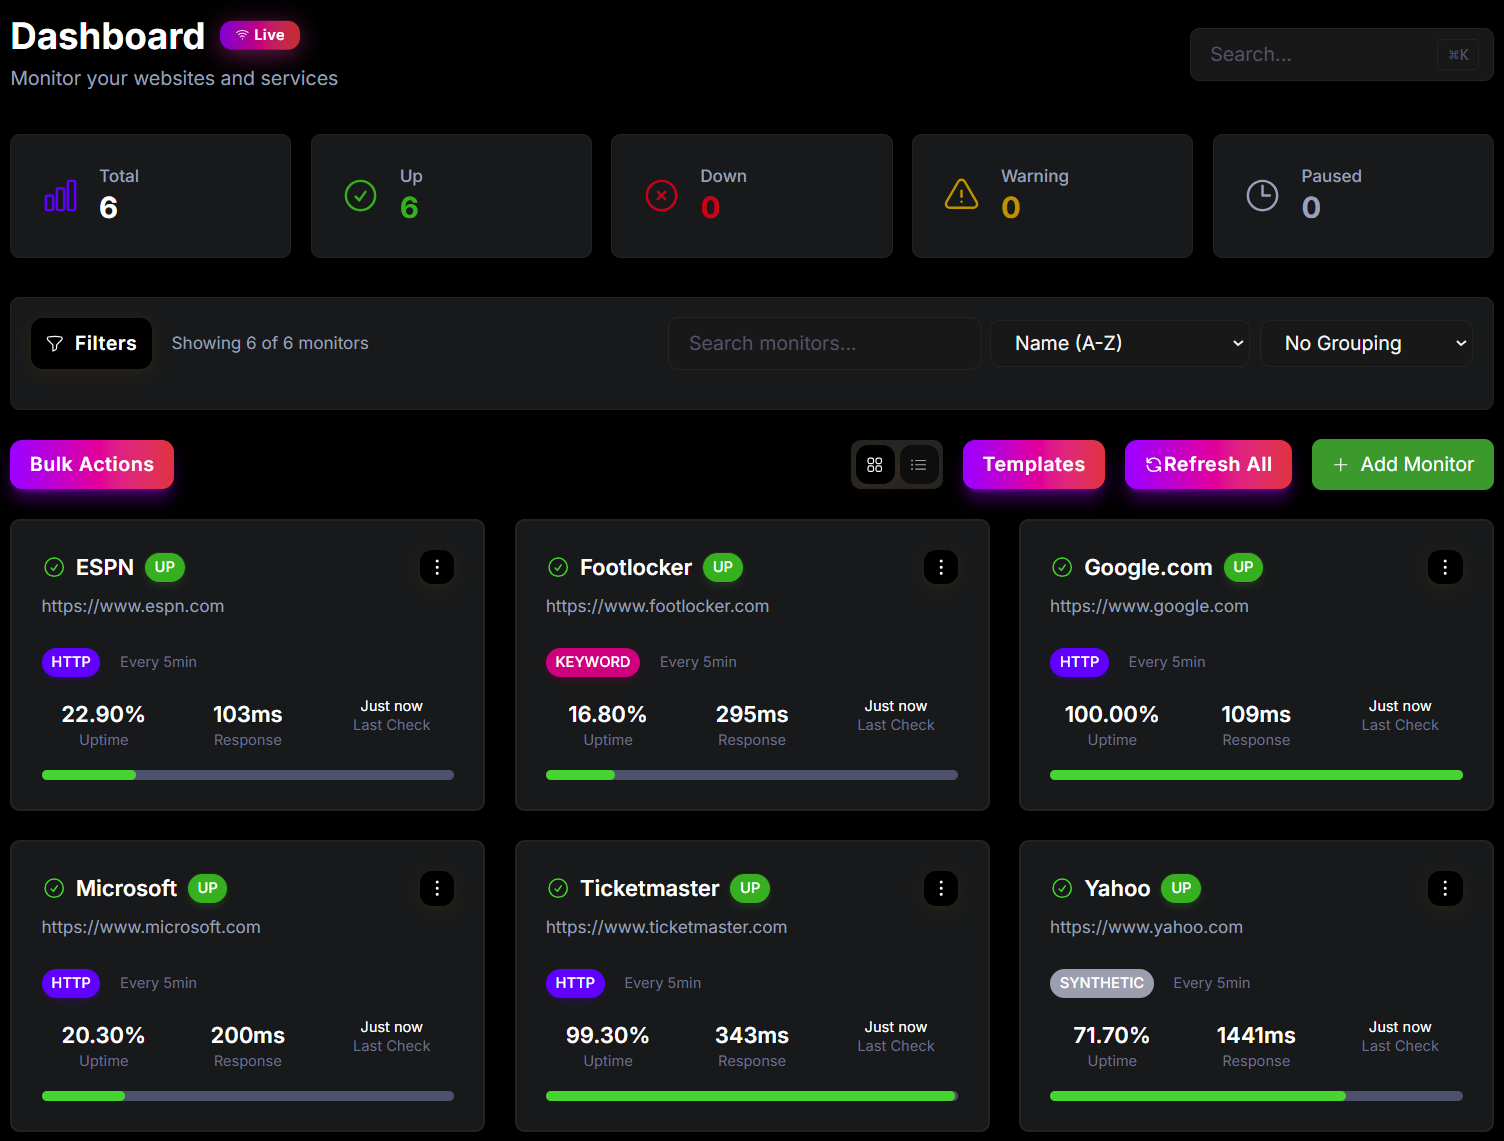Viewport: 1504px width, 1141px height.
Task: Open the https://www.google.com link
Action: pyautogui.click(x=1149, y=606)
